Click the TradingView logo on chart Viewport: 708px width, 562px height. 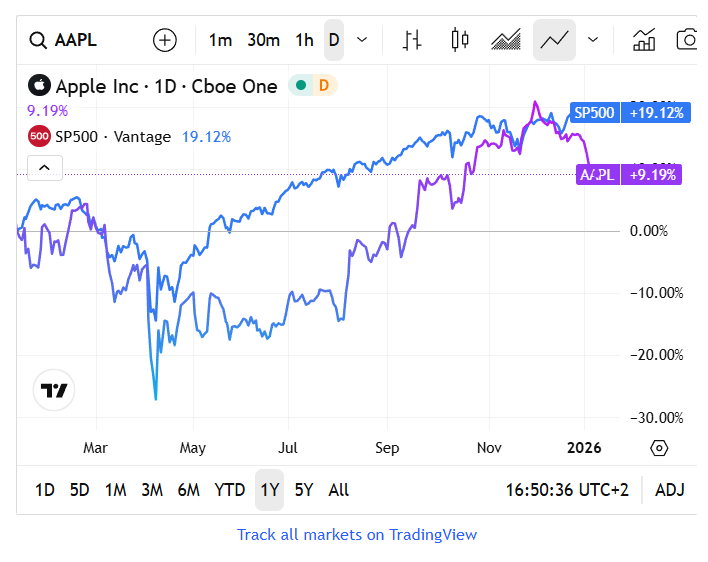[54, 390]
